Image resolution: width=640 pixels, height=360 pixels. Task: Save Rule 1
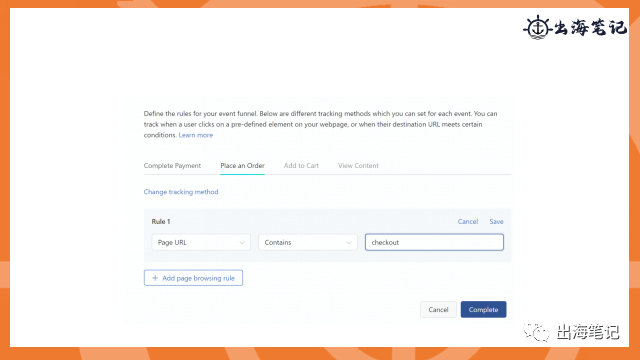496,222
